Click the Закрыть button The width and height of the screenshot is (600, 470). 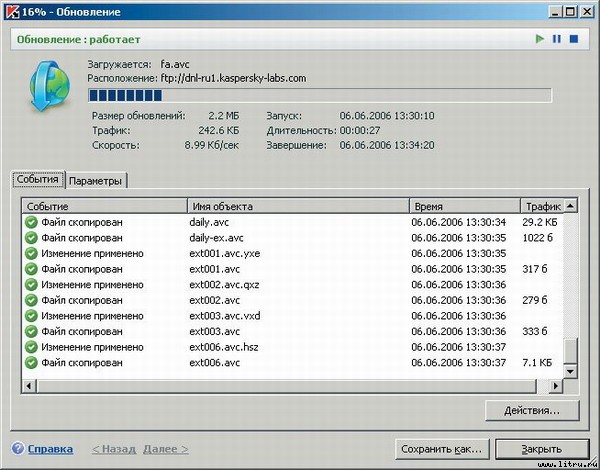[541, 449]
